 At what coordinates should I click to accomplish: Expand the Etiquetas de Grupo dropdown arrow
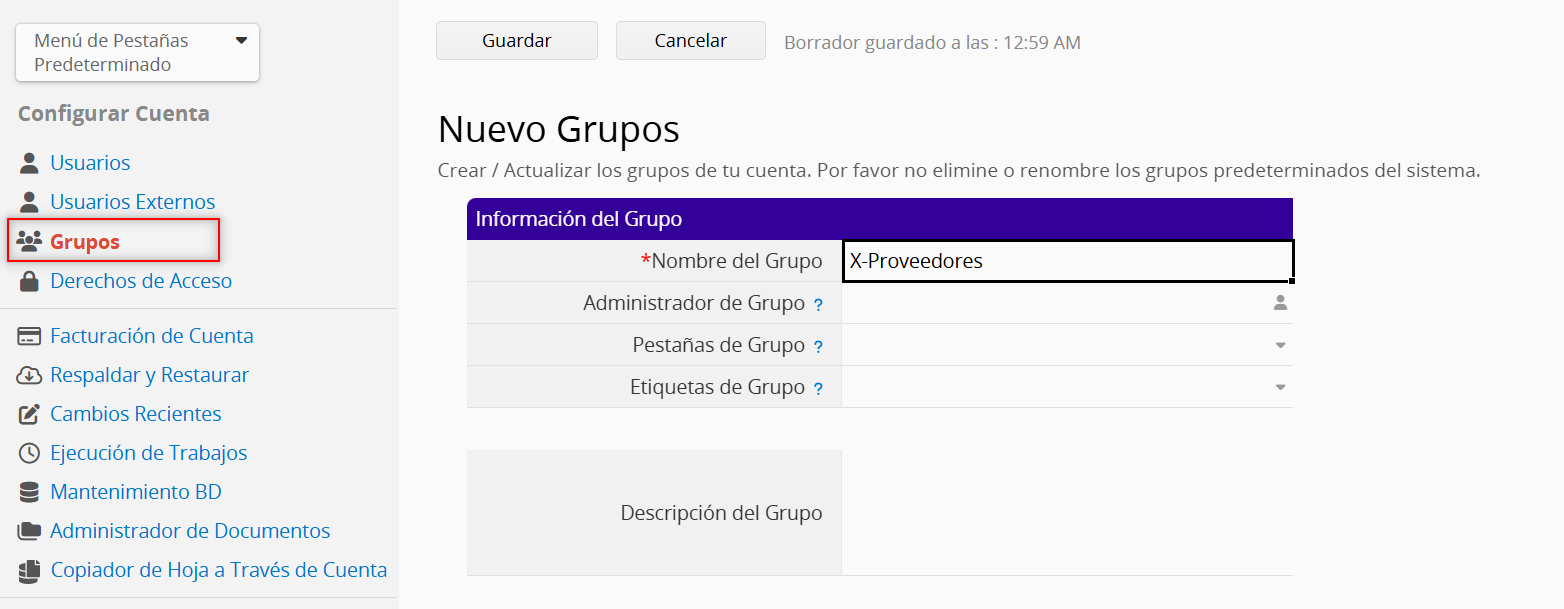click(x=1280, y=387)
